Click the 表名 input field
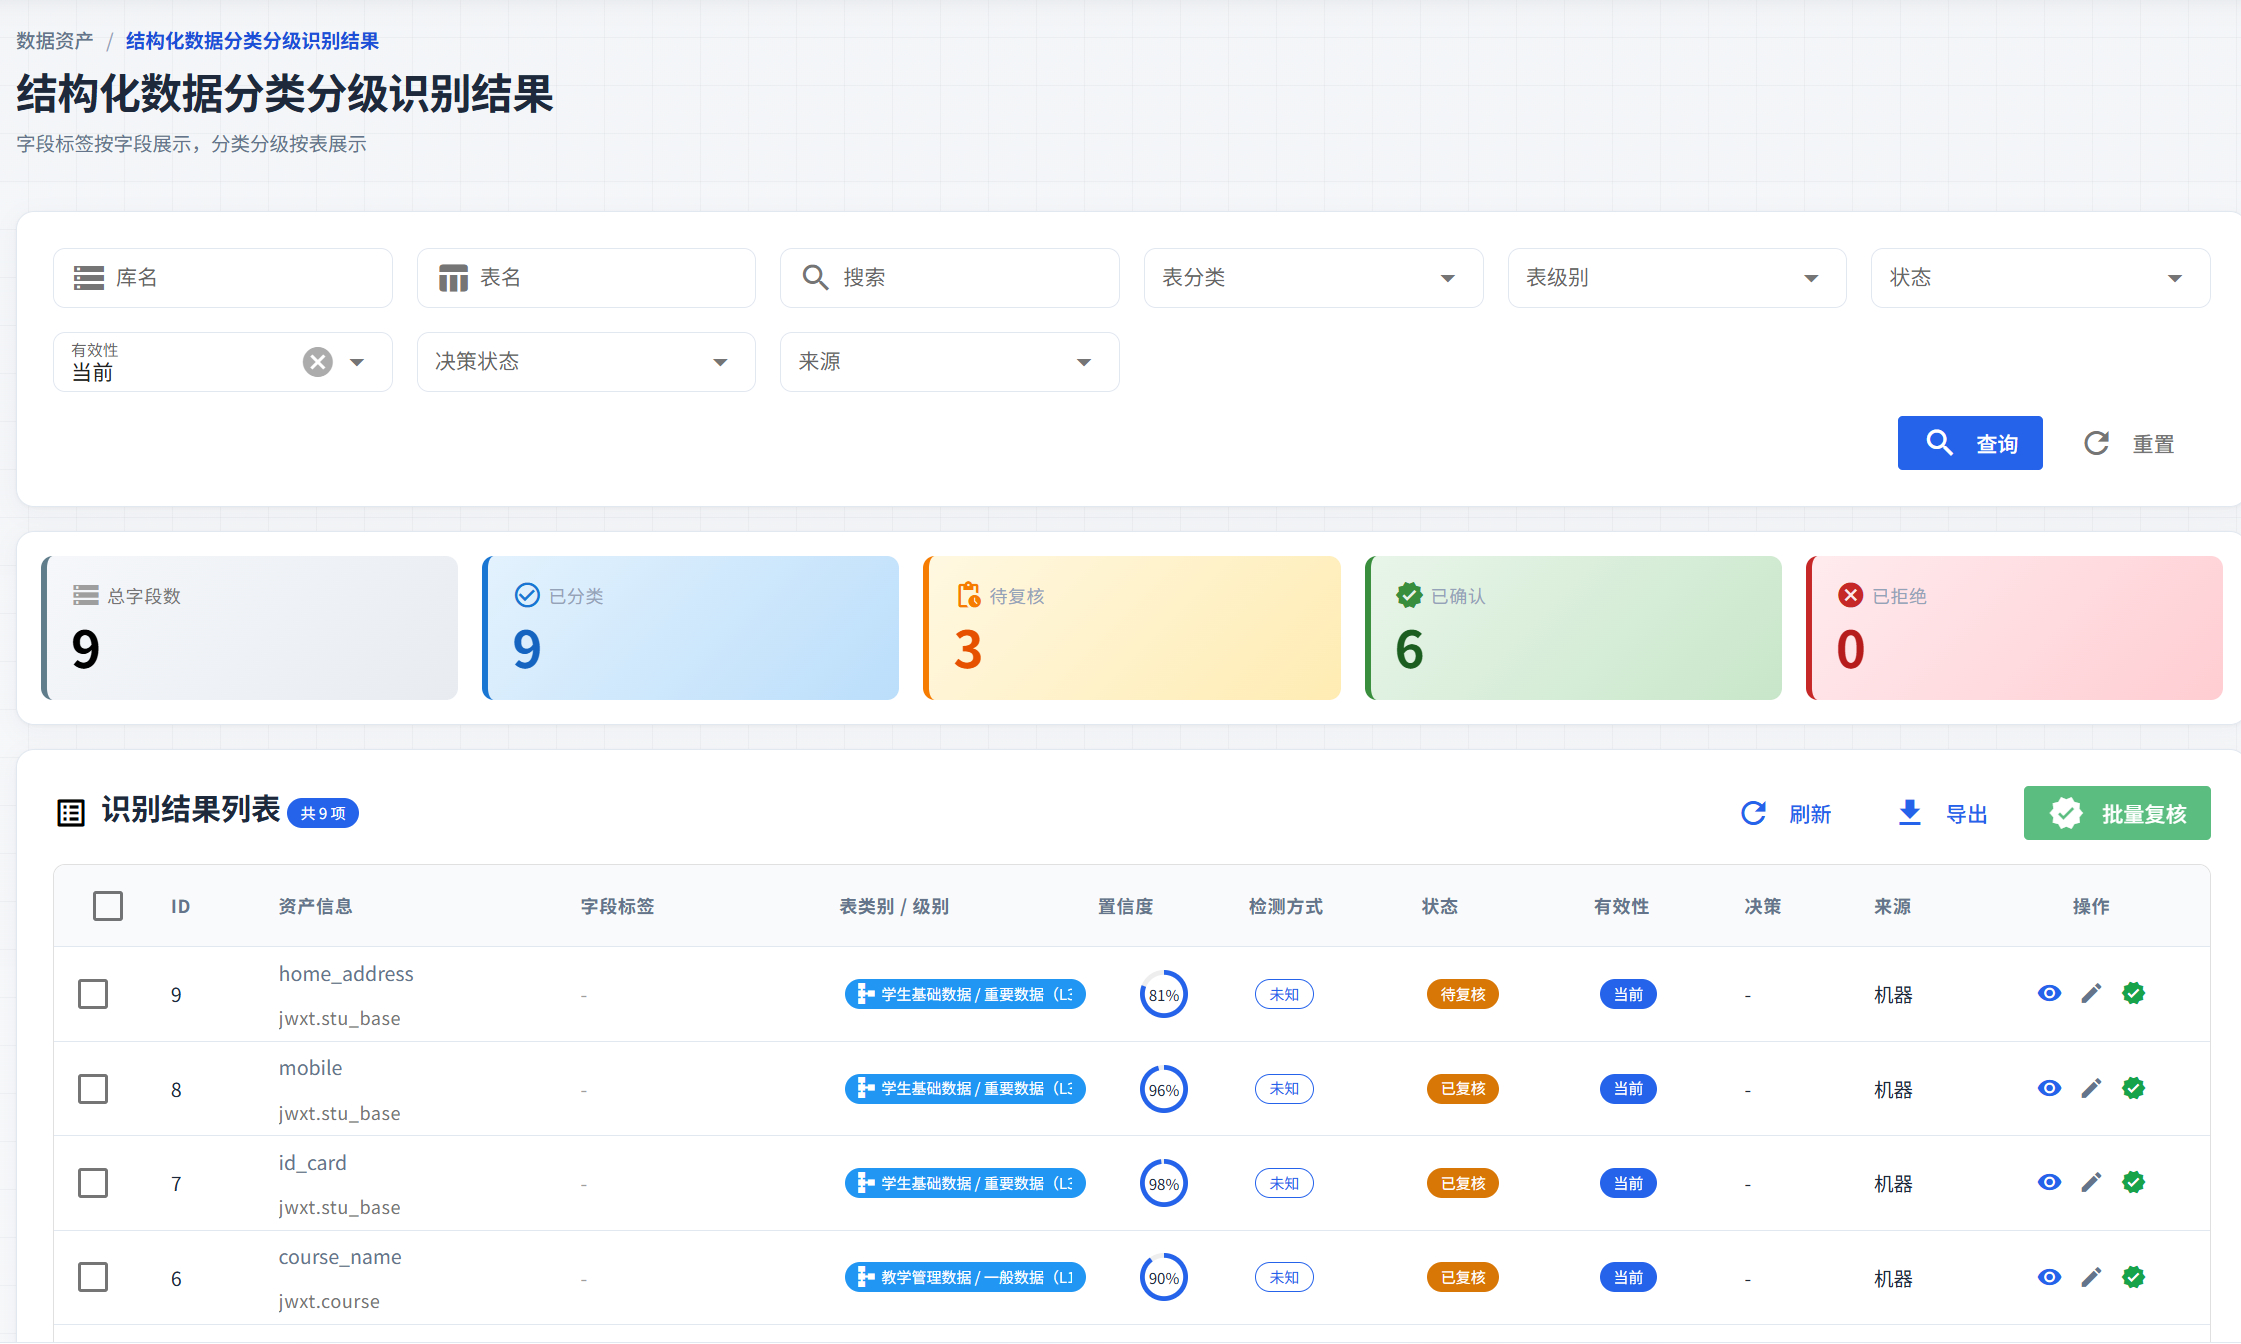The width and height of the screenshot is (2241, 1344). point(586,278)
